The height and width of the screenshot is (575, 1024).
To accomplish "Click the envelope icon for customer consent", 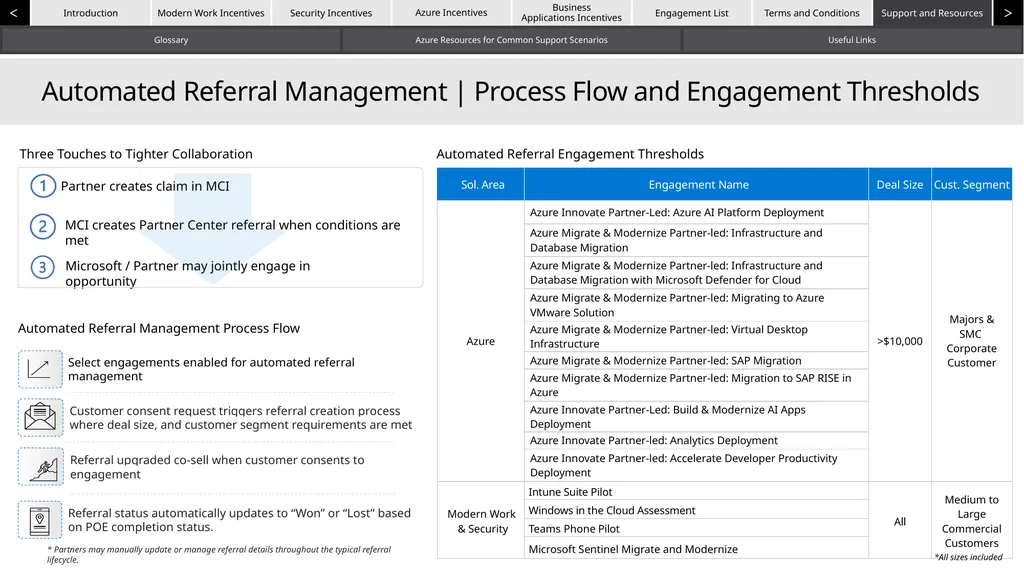I will pos(40,418).
